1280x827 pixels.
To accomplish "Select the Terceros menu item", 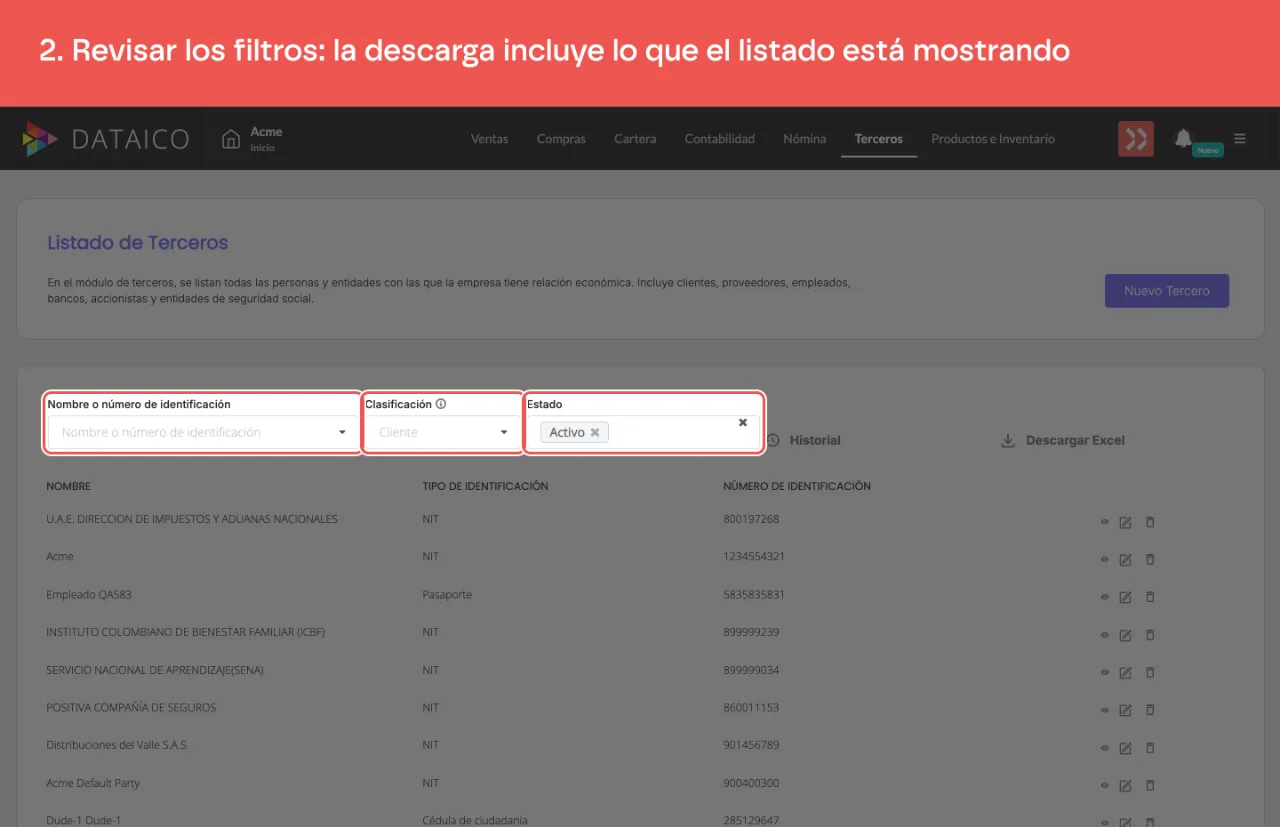I will (x=879, y=139).
